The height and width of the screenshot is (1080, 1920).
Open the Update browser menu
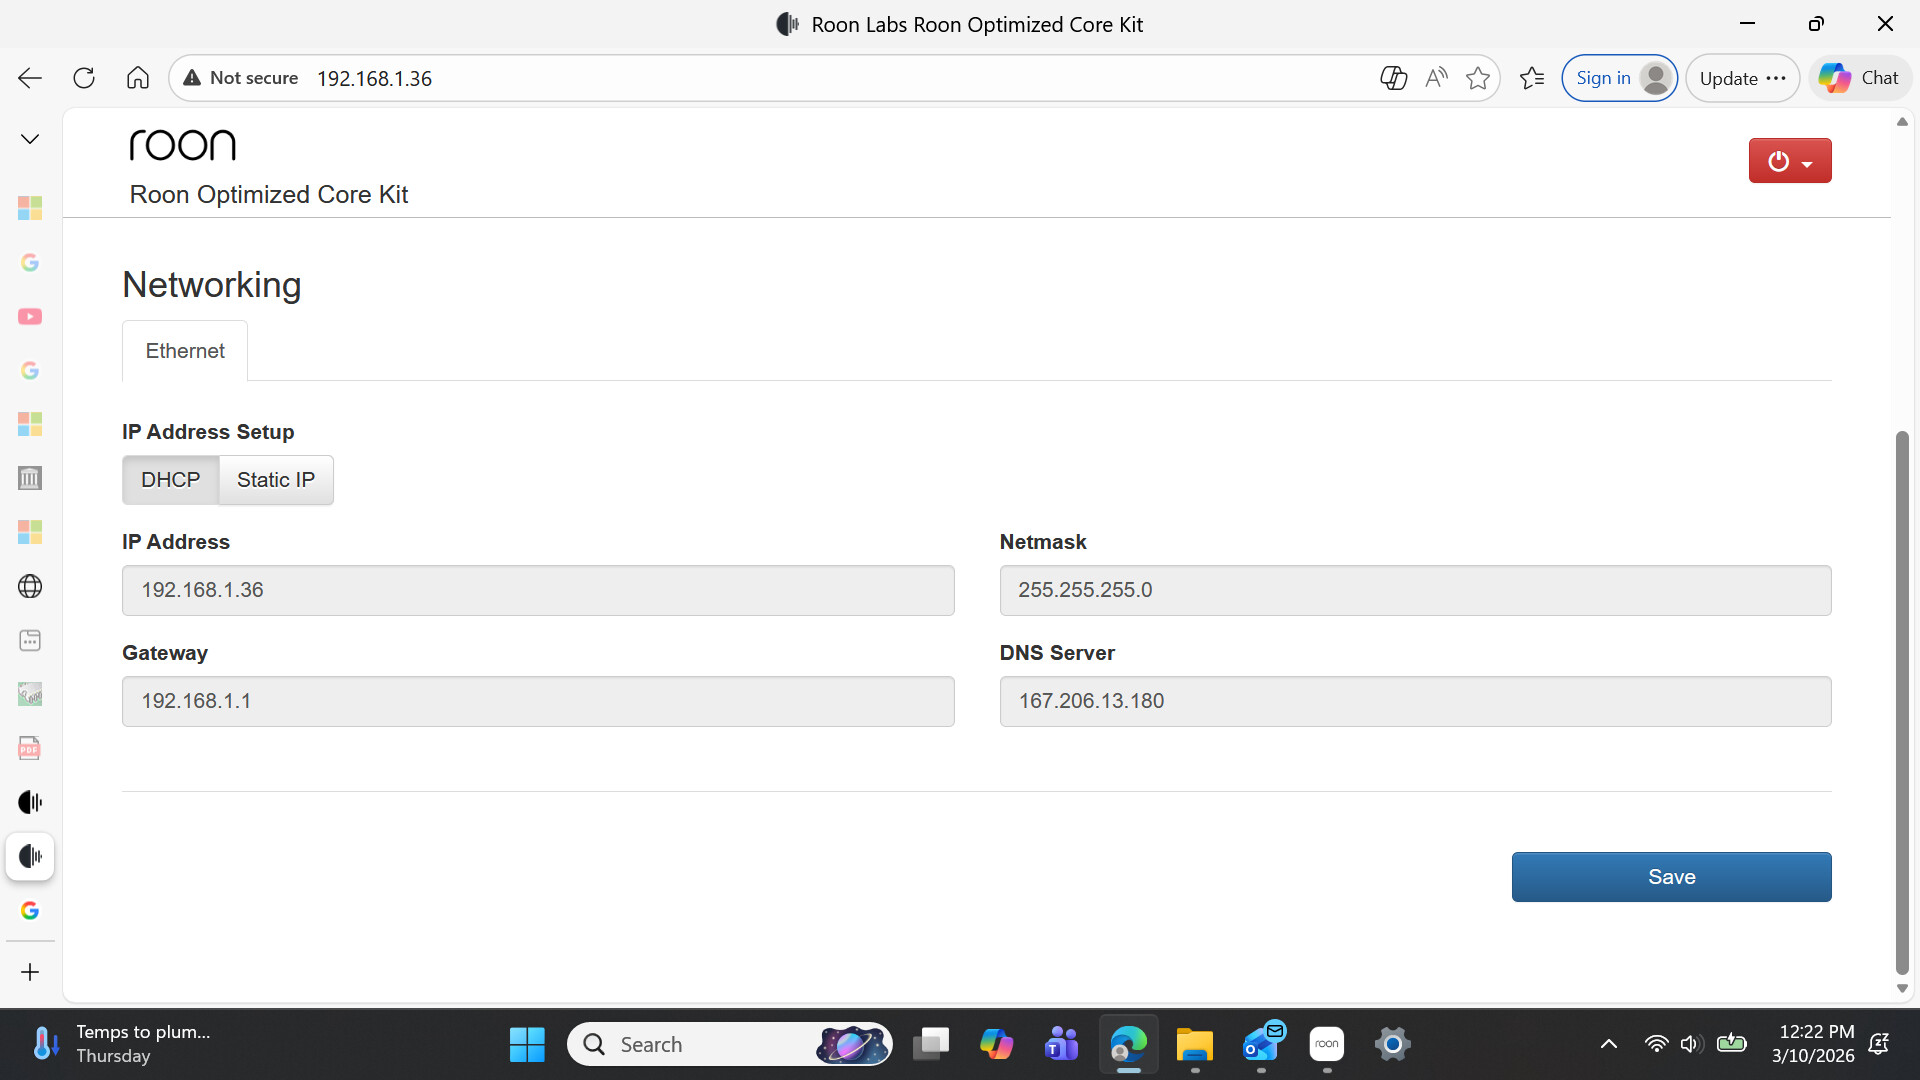pyautogui.click(x=1742, y=78)
